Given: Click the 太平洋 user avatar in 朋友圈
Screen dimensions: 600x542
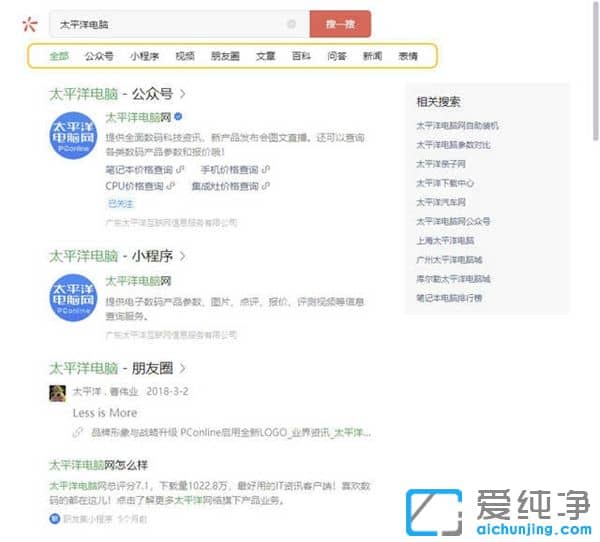Looking at the screenshot, I should (x=57, y=393).
